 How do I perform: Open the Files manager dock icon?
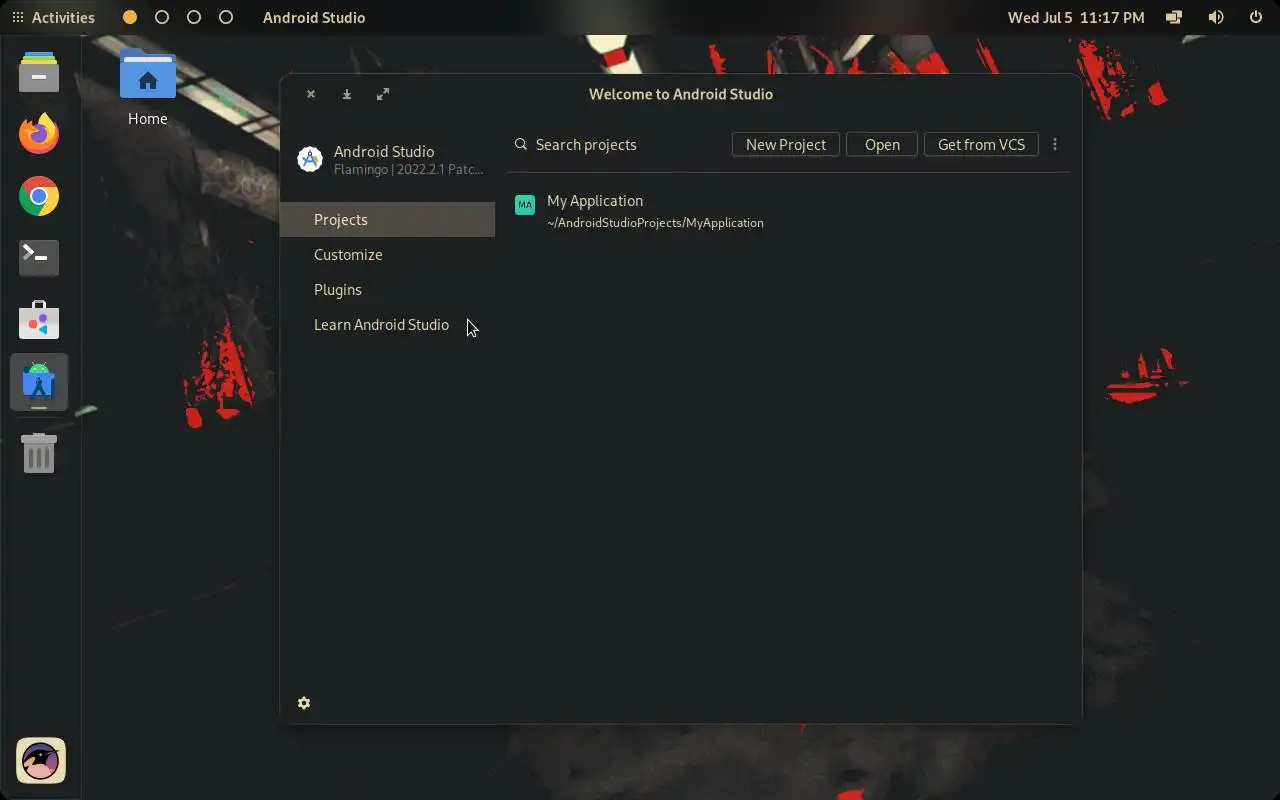tap(39, 72)
